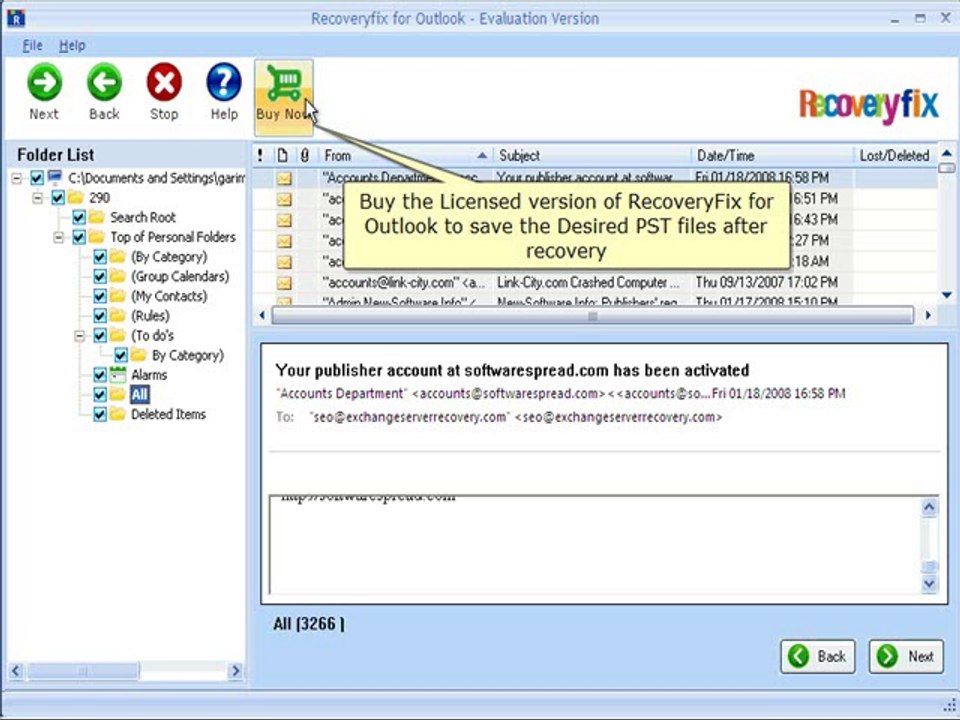Image resolution: width=960 pixels, height=720 pixels.
Task: Click the bottom Back button
Action: (817, 656)
